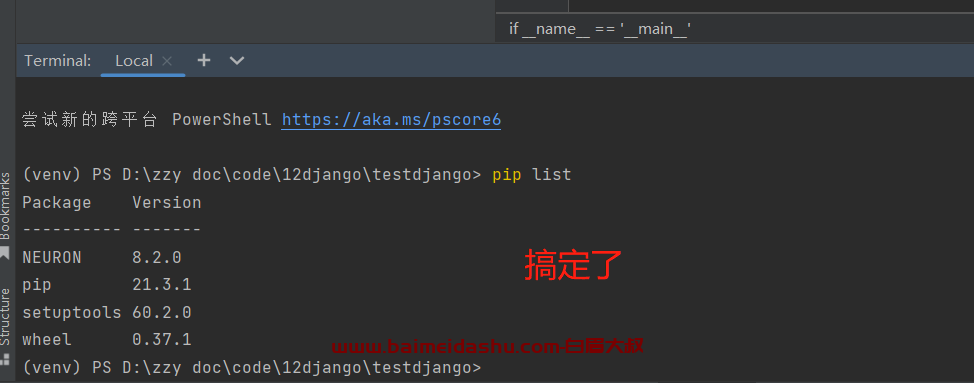Click the red 搞定了 annotation
974x383 pixels.
pos(573,265)
